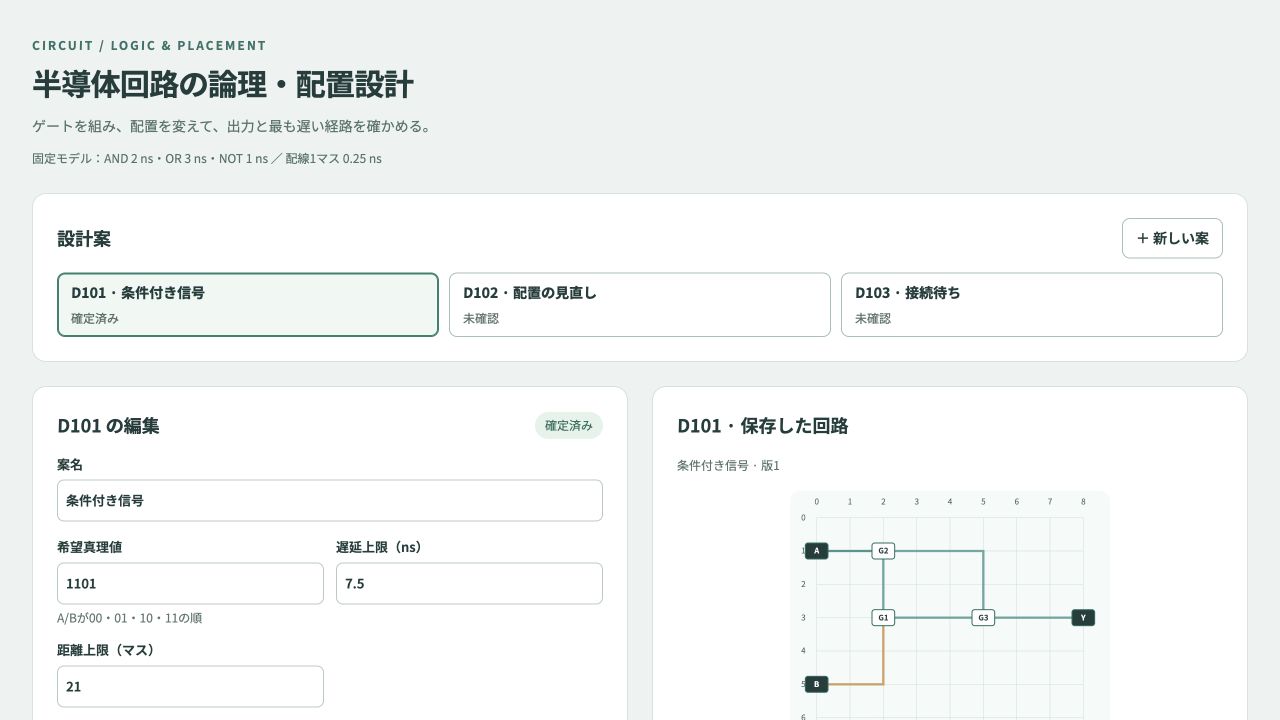Click the A/Bが00・01・10・11の順 hint text
This screenshot has height=720, width=1280.
(130, 618)
